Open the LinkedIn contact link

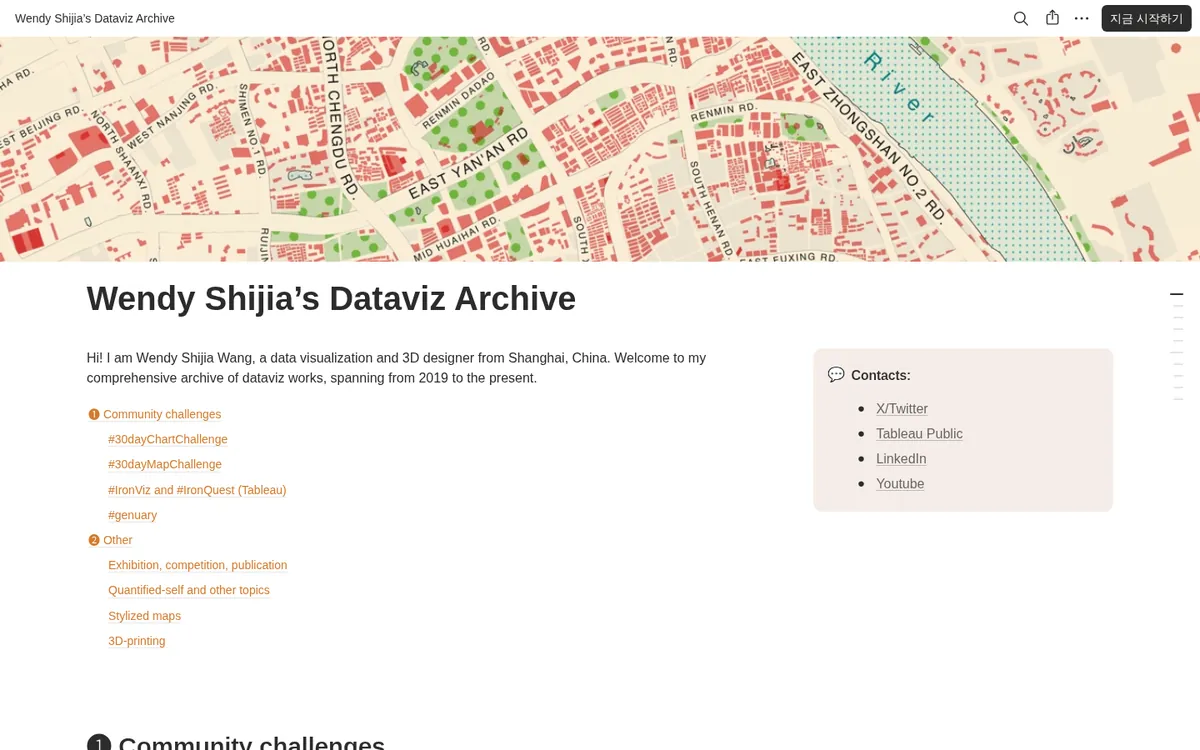click(x=901, y=458)
